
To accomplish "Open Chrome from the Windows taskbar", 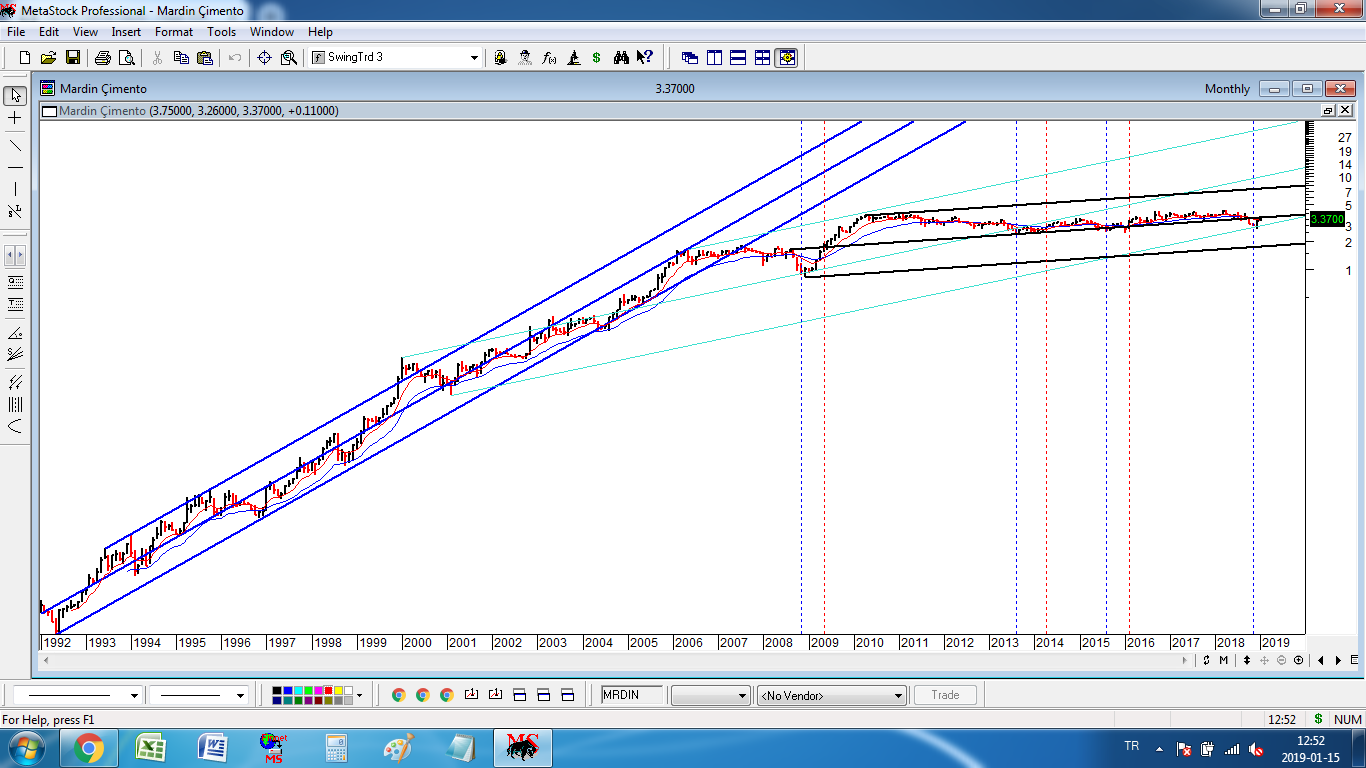I will coord(88,748).
